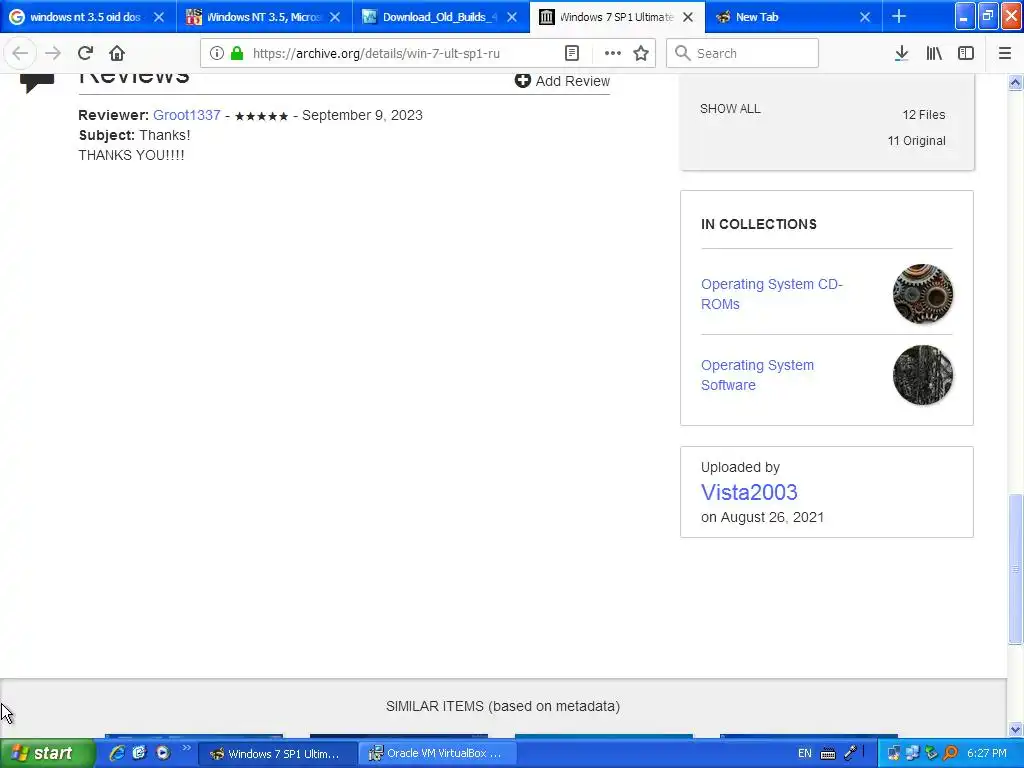
Task: Click the gears thumbnail for CD-ROMs collection
Action: (x=923, y=294)
